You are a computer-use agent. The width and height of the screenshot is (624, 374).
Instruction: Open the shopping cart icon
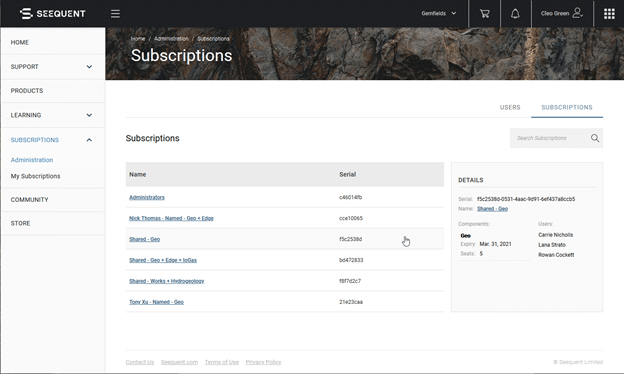click(484, 14)
